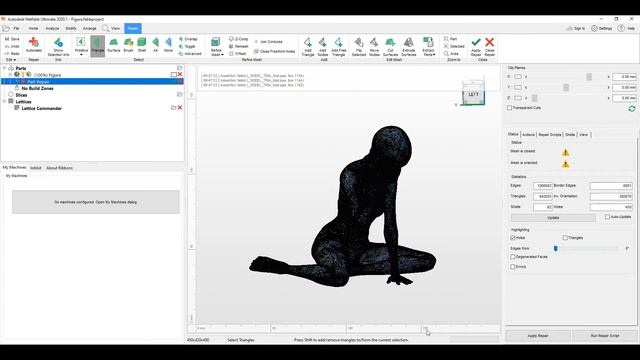Image resolution: width=640 pixels, height=360 pixels.
Task: Collapse the Figure tree node
Action: pyautogui.click(x=11, y=75)
